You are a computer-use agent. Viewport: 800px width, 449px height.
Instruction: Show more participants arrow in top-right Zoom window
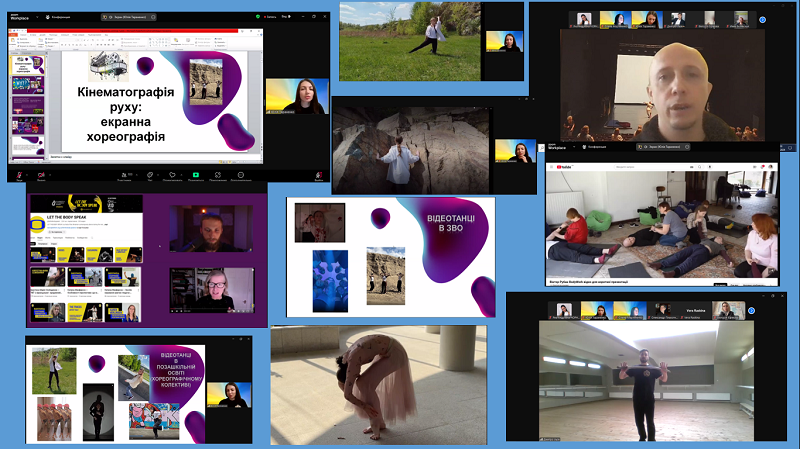tap(762, 20)
